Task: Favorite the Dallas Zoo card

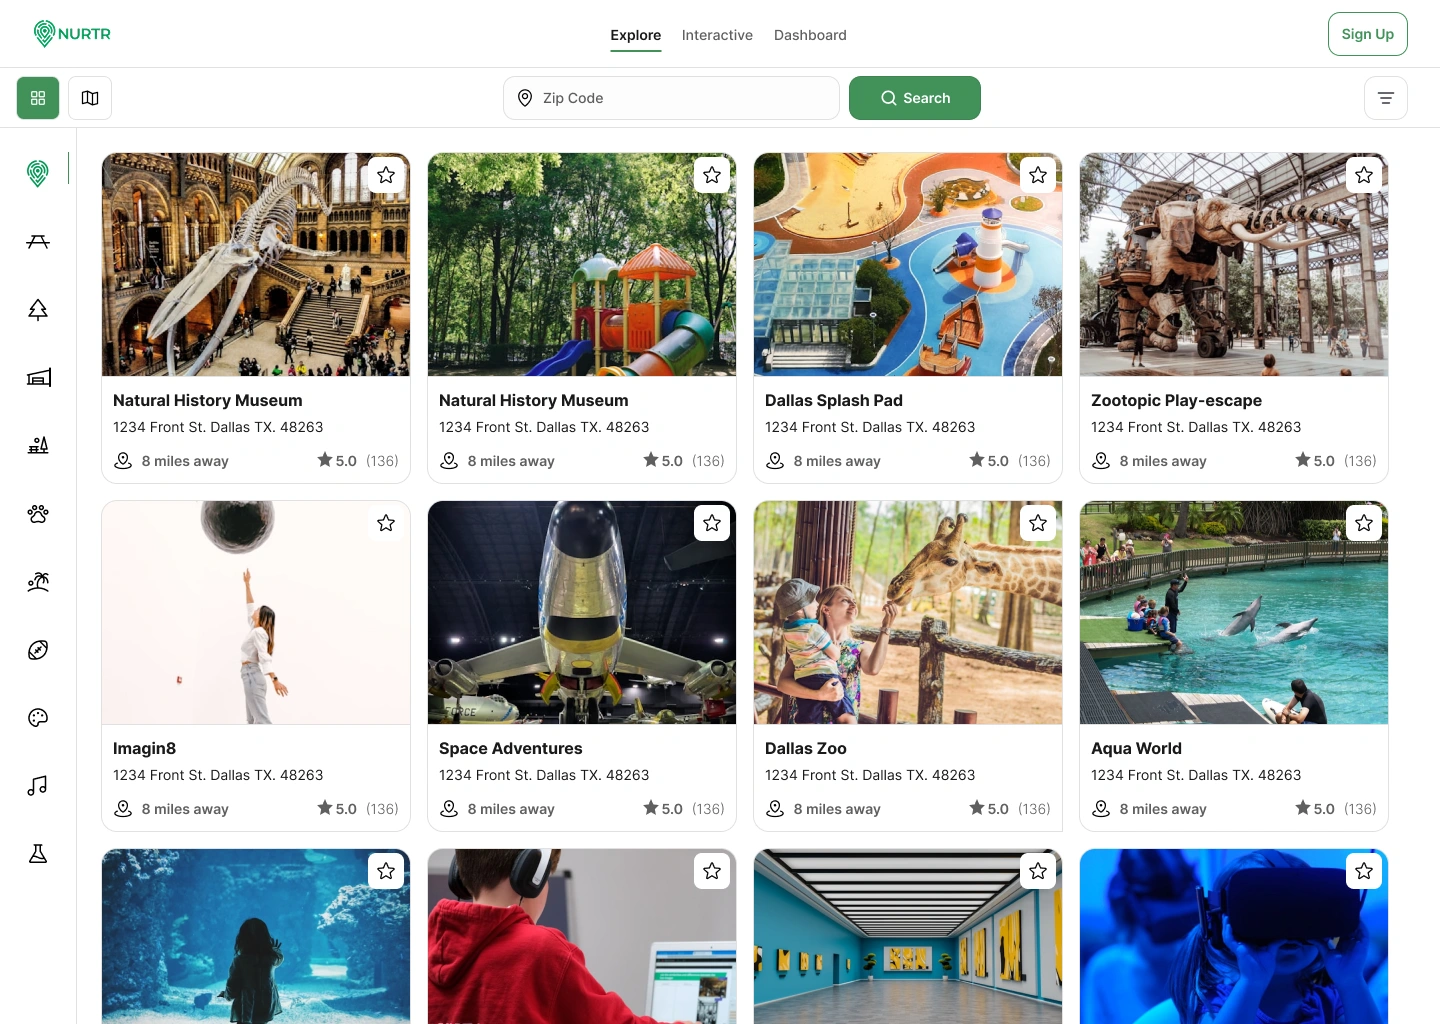Action: pyautogui.click(x=1038, y=523)
